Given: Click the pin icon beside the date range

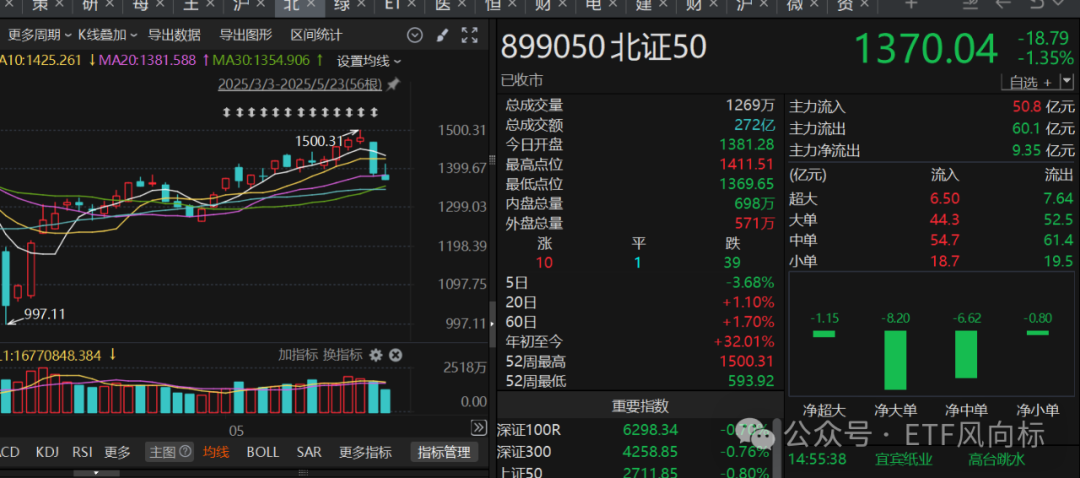Looking at the screenshot, I should click(x=393, y=84).
